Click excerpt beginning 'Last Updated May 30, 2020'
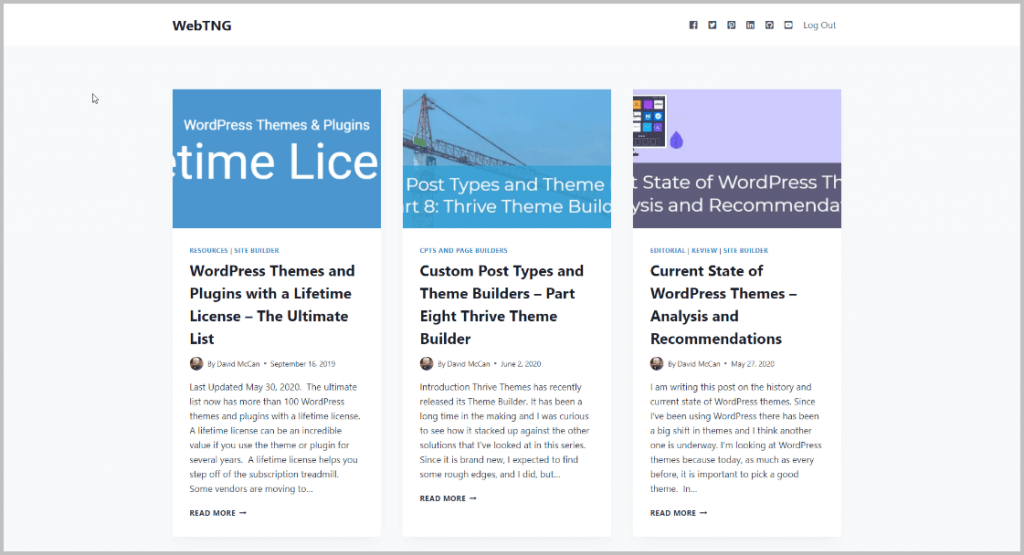 pyautogui.click(x=275, y=437)
